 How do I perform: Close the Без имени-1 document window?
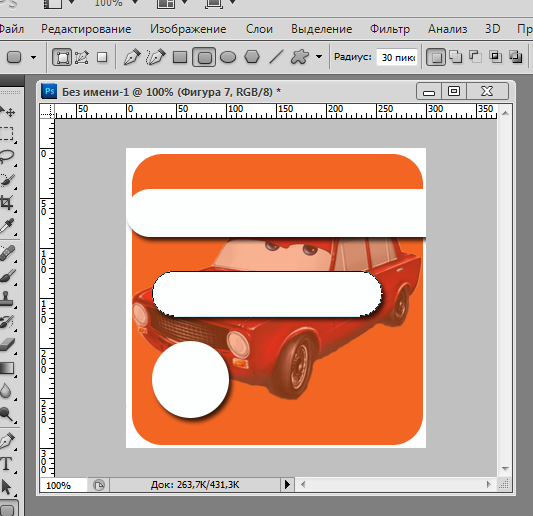[487, 91]
